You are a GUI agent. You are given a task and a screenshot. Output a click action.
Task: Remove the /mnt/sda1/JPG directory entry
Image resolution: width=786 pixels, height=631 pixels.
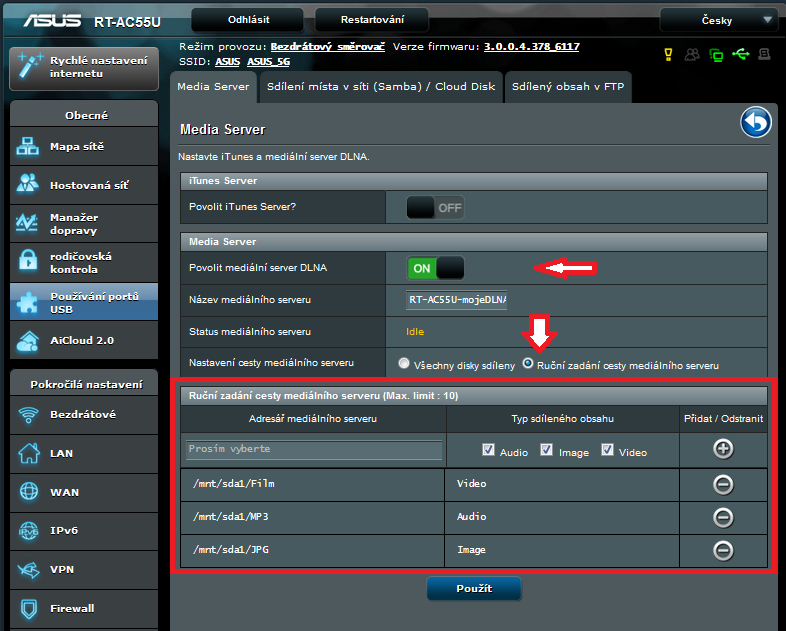tap(723, 550)
